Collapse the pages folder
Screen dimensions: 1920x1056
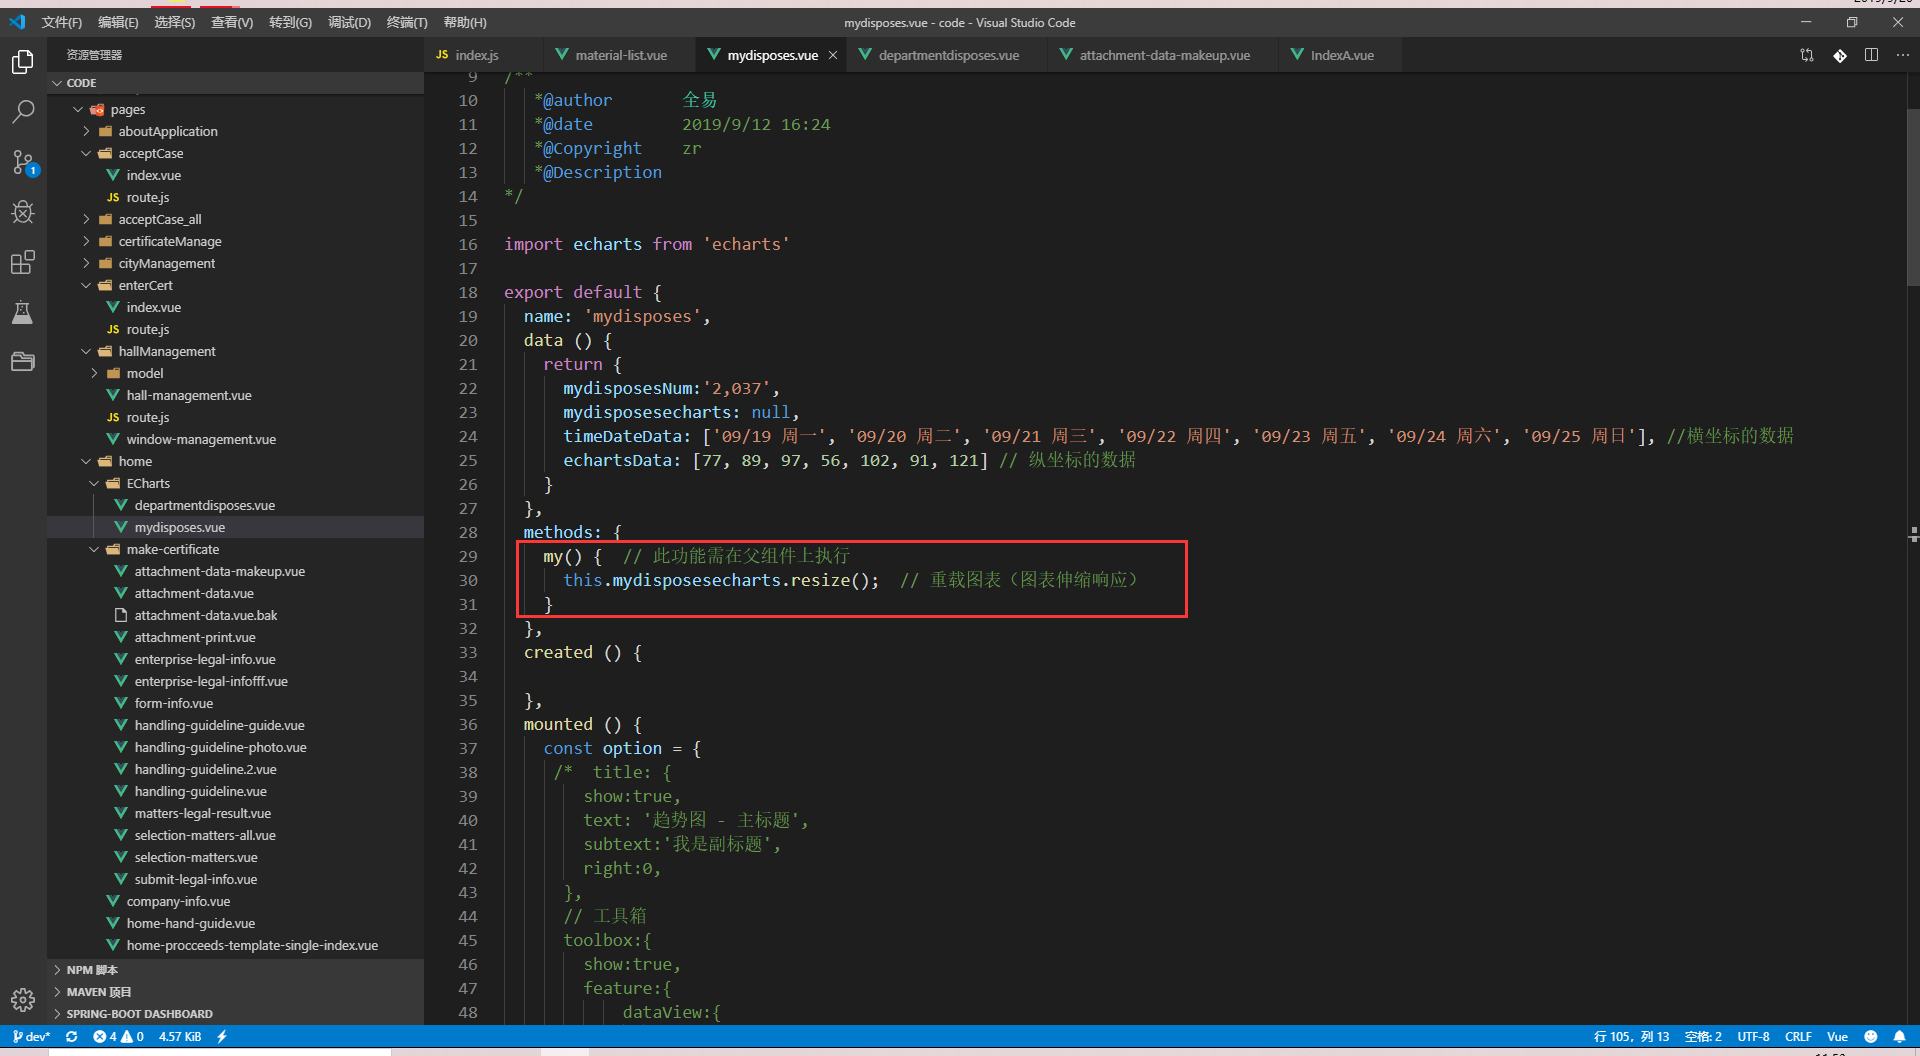click(236, 109)
